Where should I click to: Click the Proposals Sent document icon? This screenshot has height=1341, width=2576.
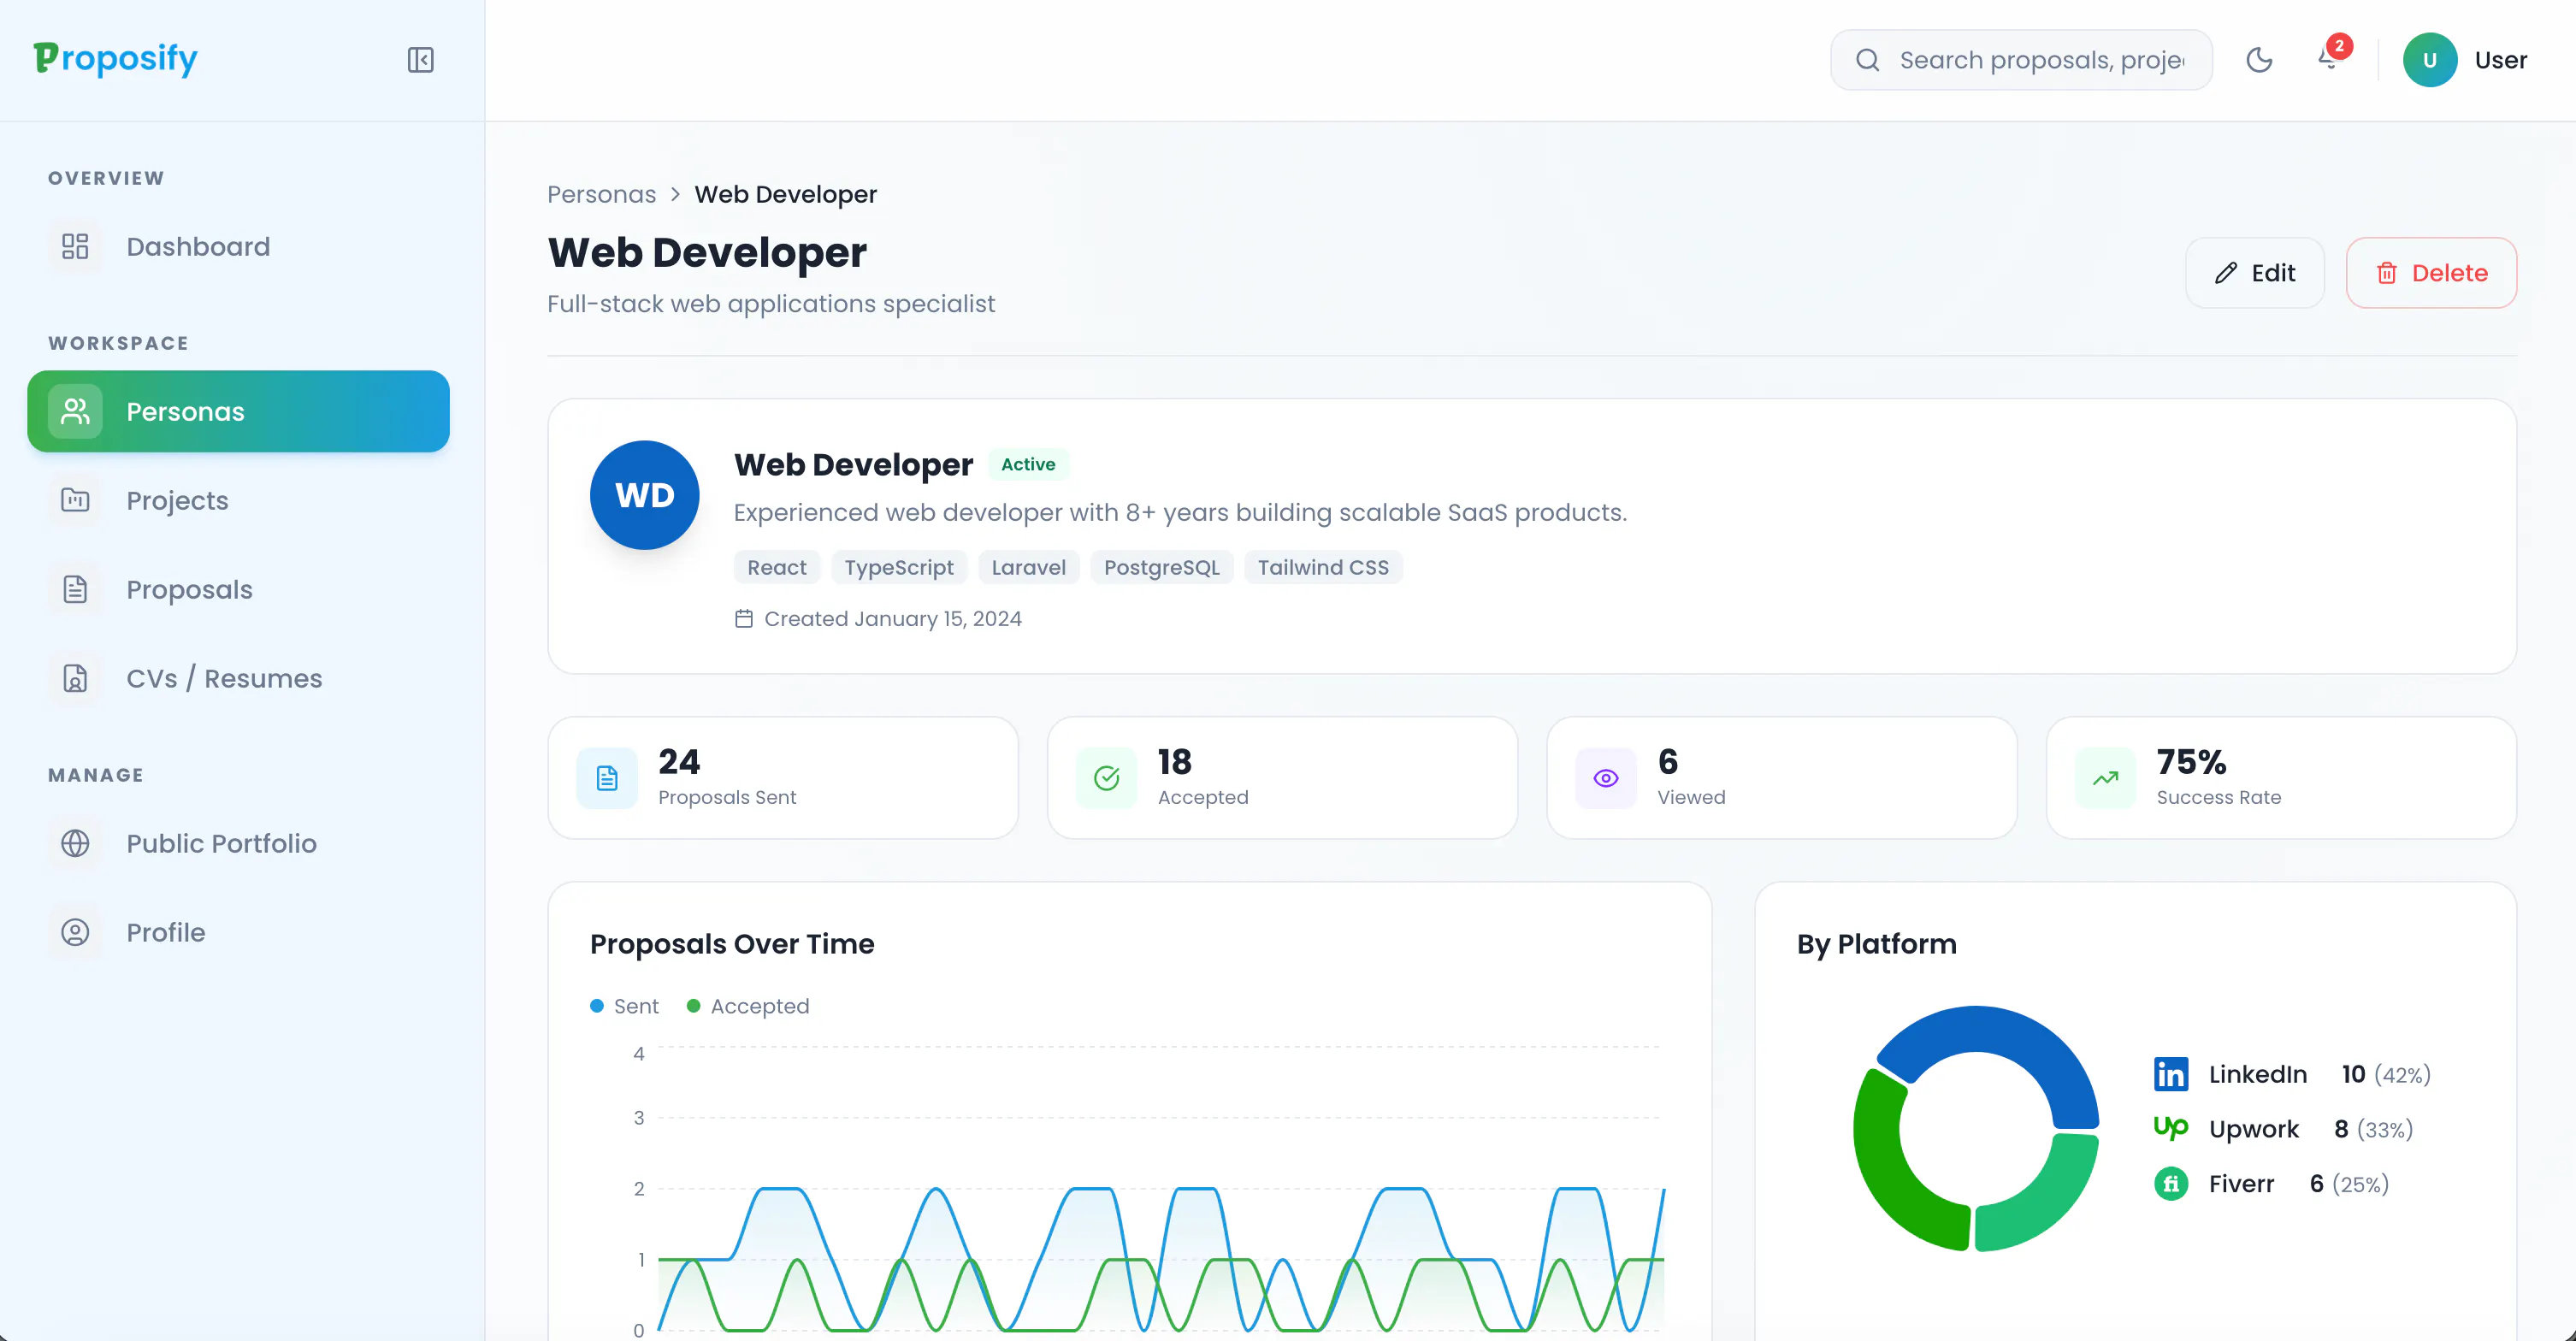coord(607,778)
